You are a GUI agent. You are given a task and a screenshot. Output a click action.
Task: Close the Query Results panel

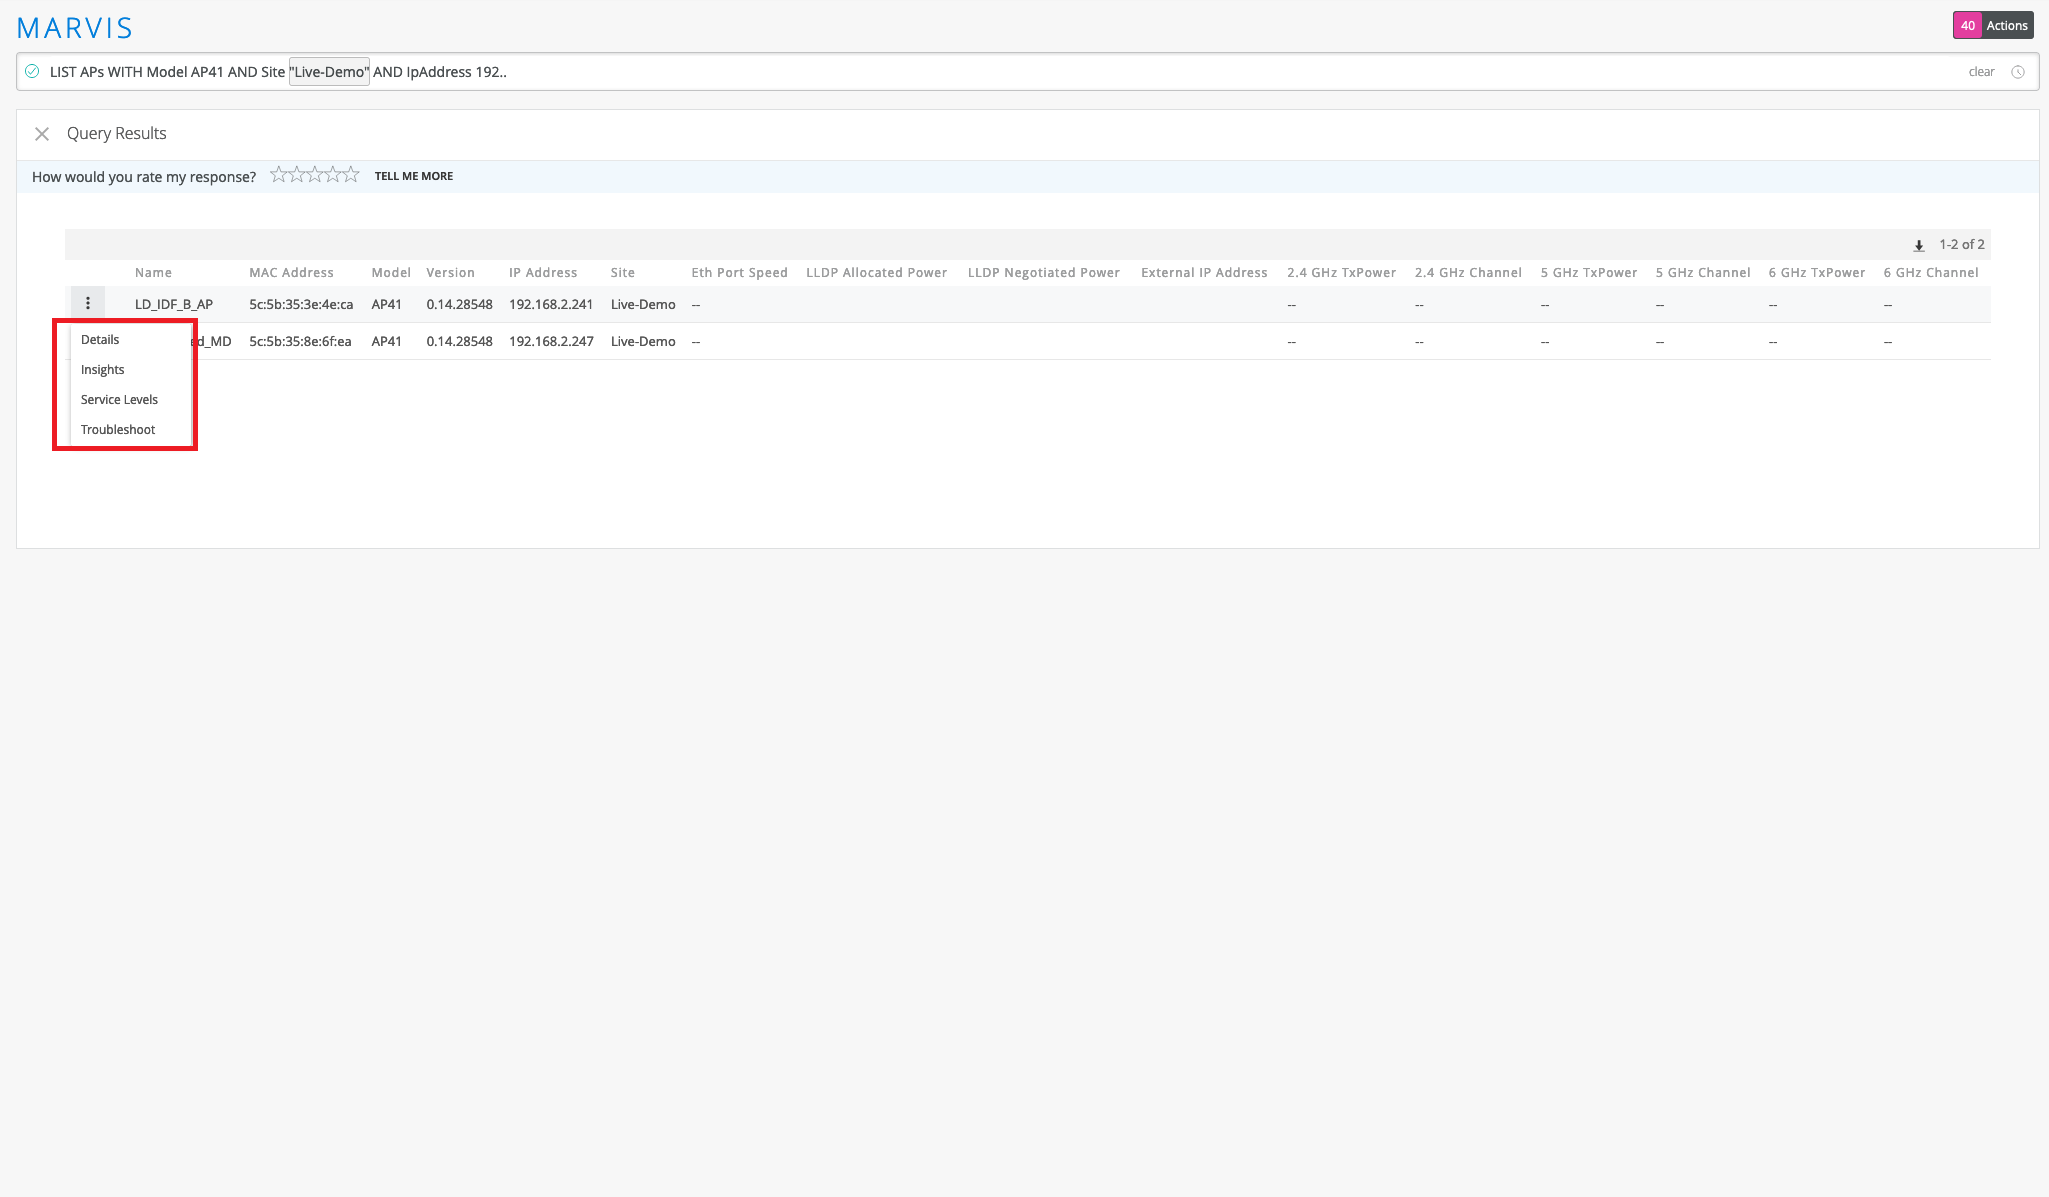pos(42,134)
